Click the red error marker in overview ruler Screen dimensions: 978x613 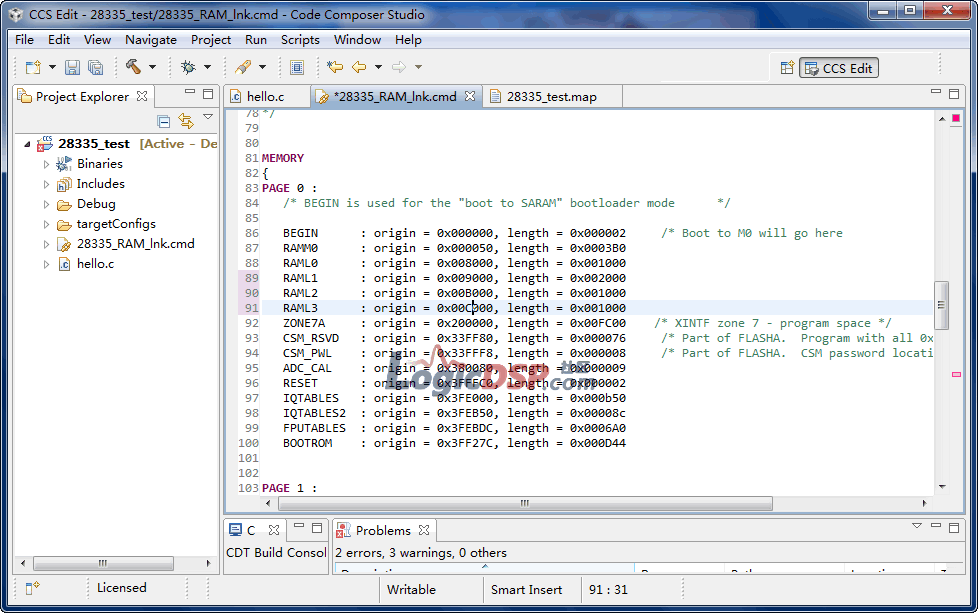[956, 118]
